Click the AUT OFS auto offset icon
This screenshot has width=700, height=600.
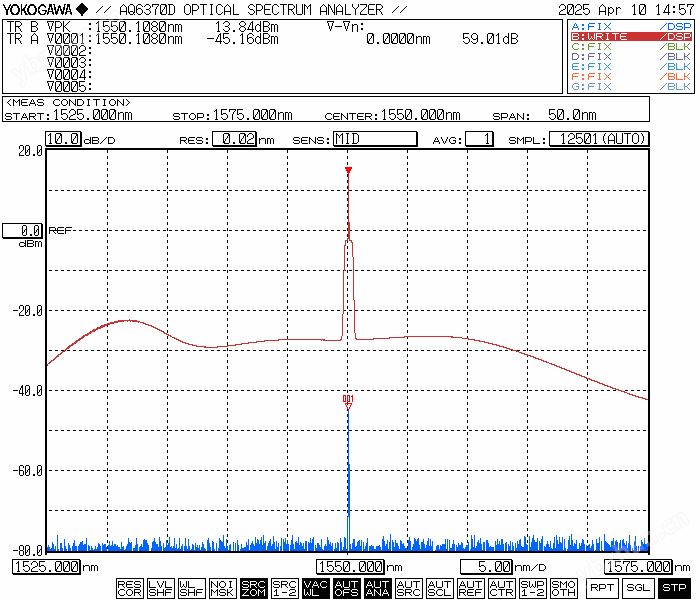point(346,588)
